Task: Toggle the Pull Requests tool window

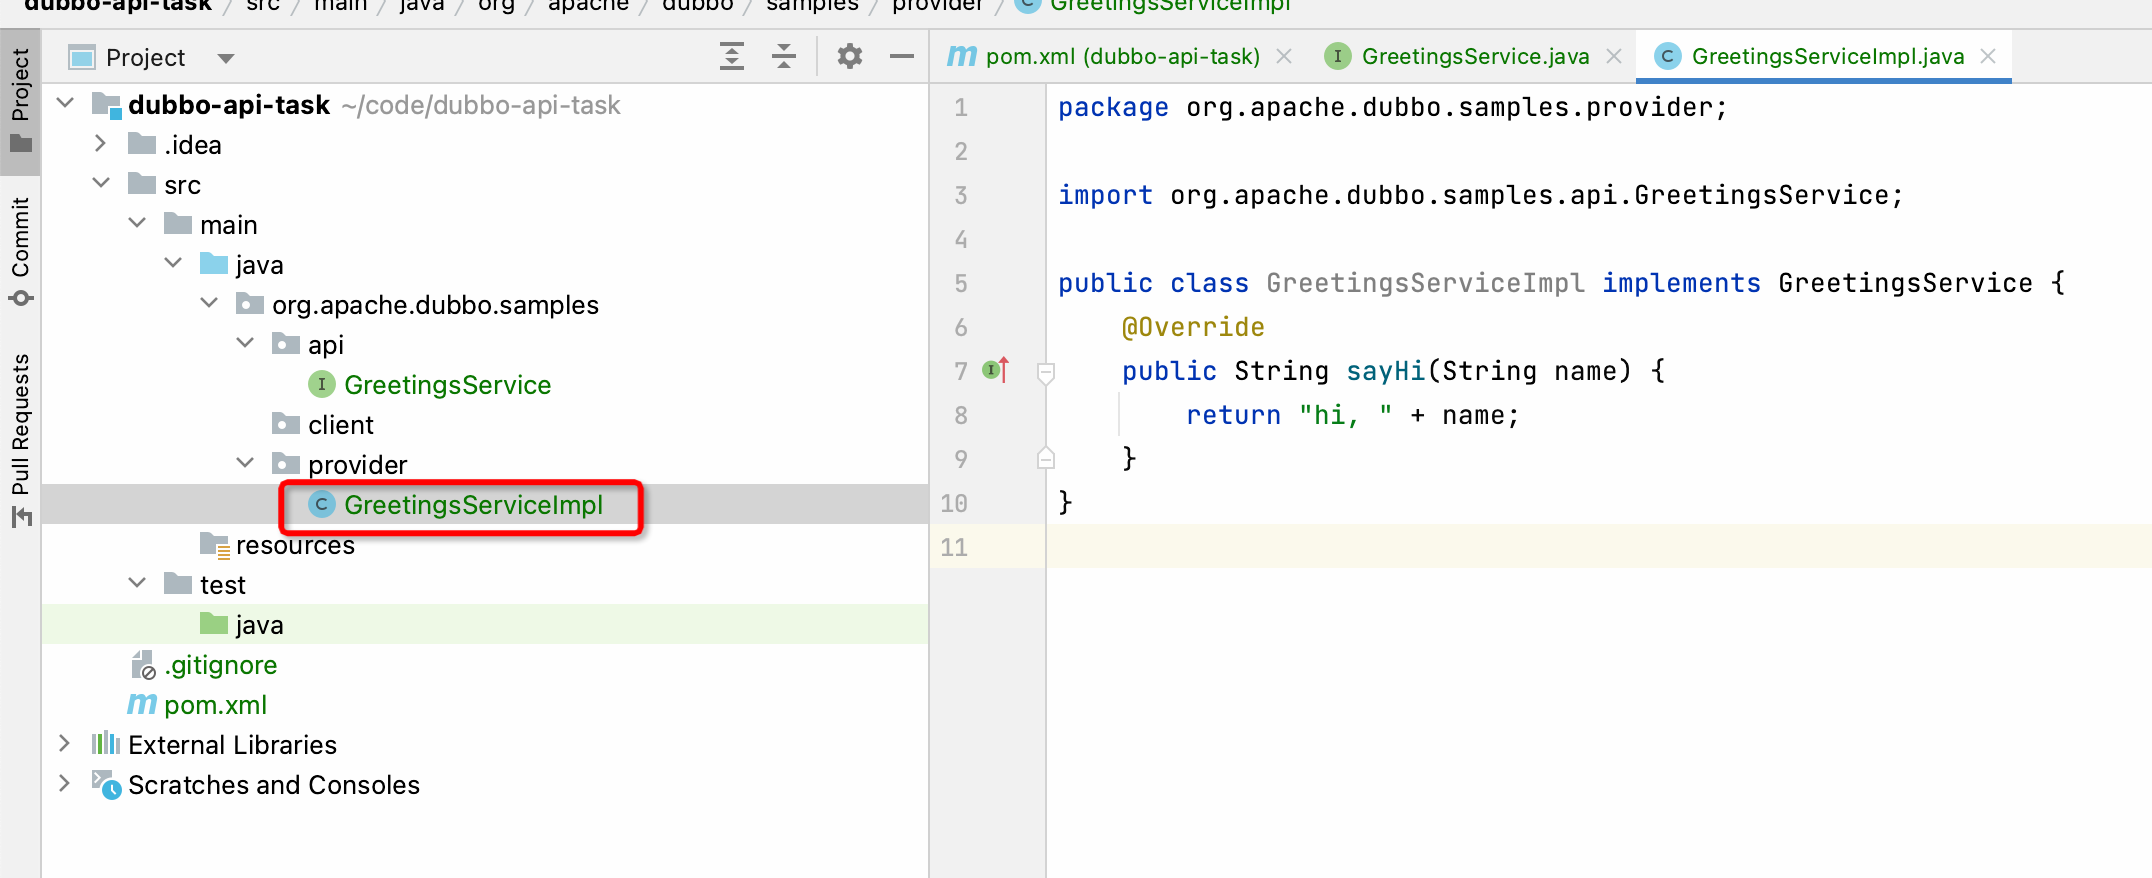Action: click(x=21, y=438)
